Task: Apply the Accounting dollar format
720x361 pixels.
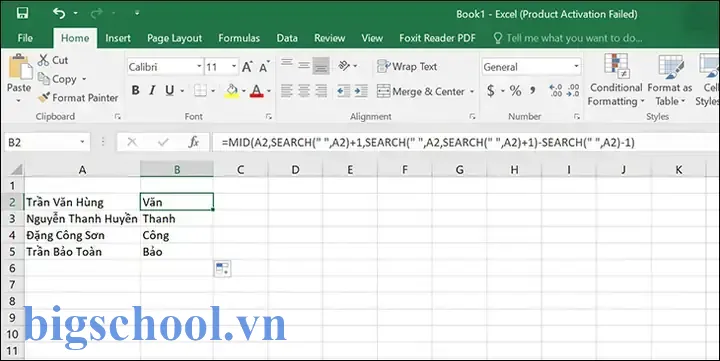Action: 490,91
